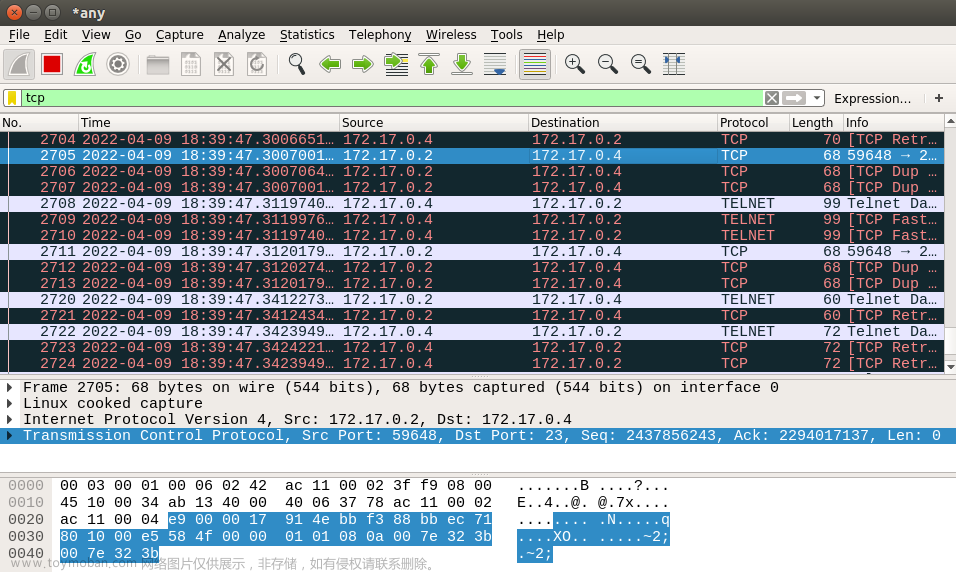Sort by the Time column header
This screenshot has height=572, width=956.
pyautogui.click(x=209, y=123)
